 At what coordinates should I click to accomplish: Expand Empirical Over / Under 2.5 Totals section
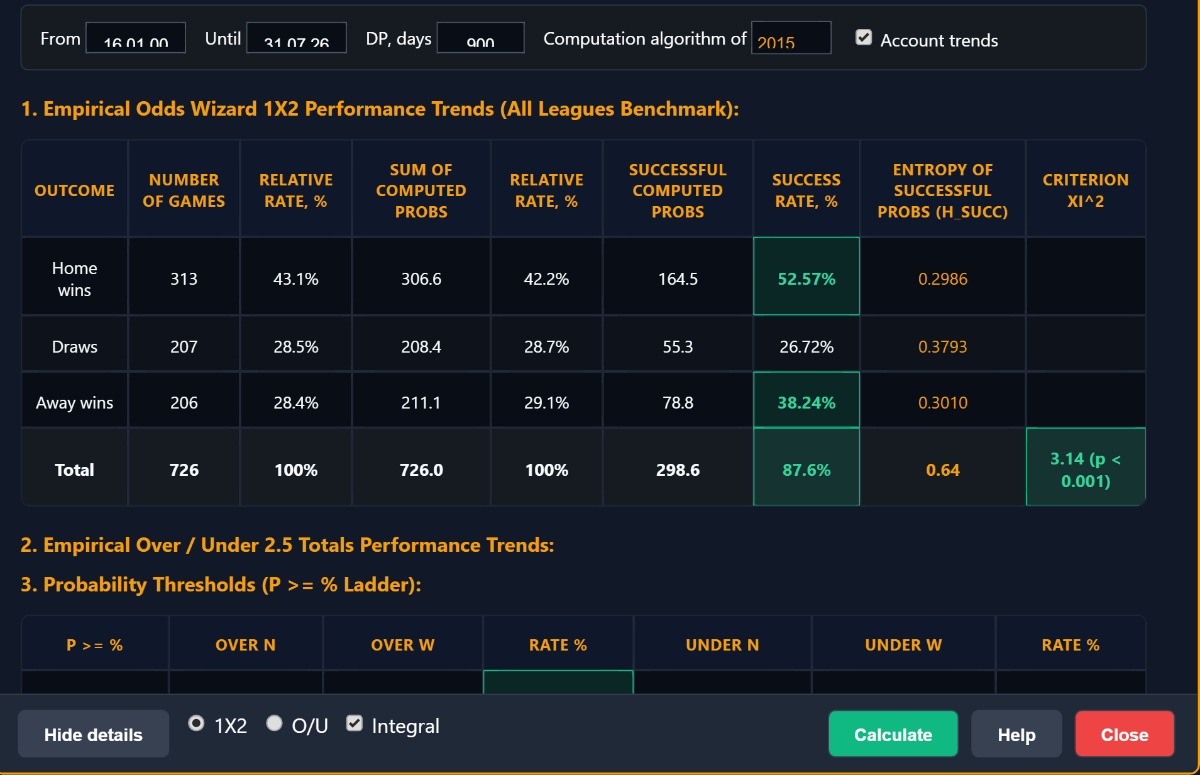[287, 545]
